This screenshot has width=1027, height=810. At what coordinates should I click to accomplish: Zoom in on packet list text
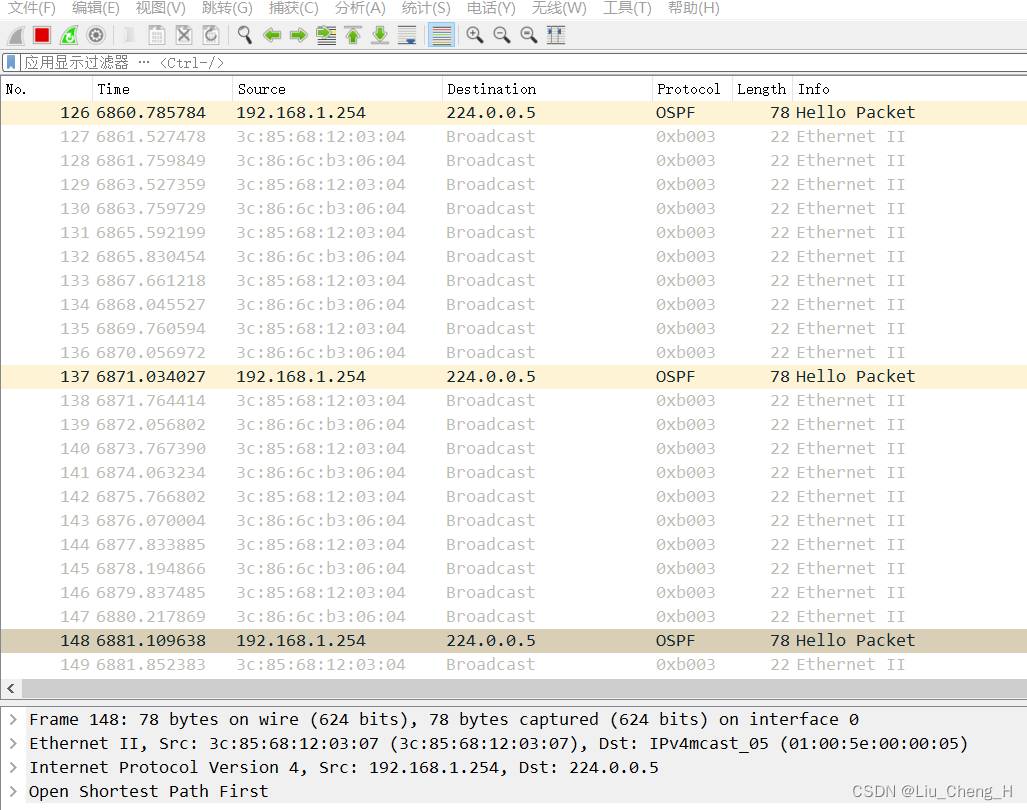475,35
